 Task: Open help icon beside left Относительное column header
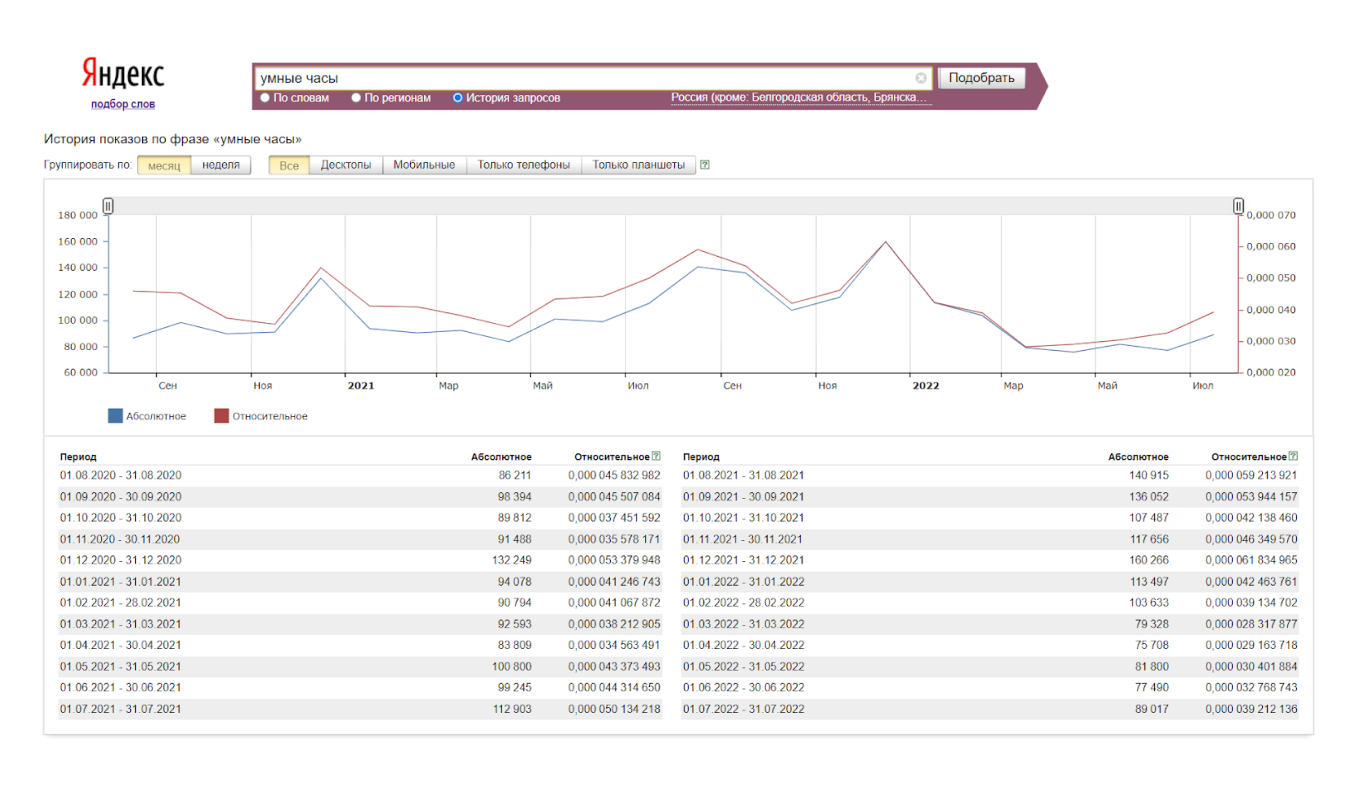click(656, 456)
